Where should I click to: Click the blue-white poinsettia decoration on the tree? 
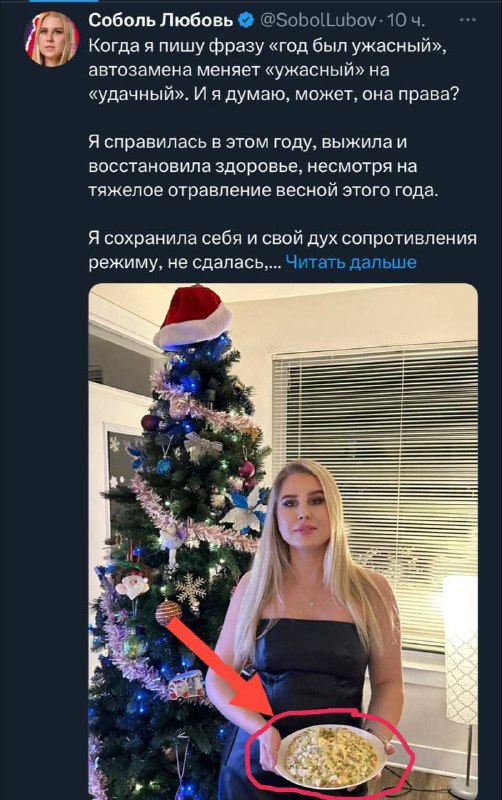click(244, 511)
